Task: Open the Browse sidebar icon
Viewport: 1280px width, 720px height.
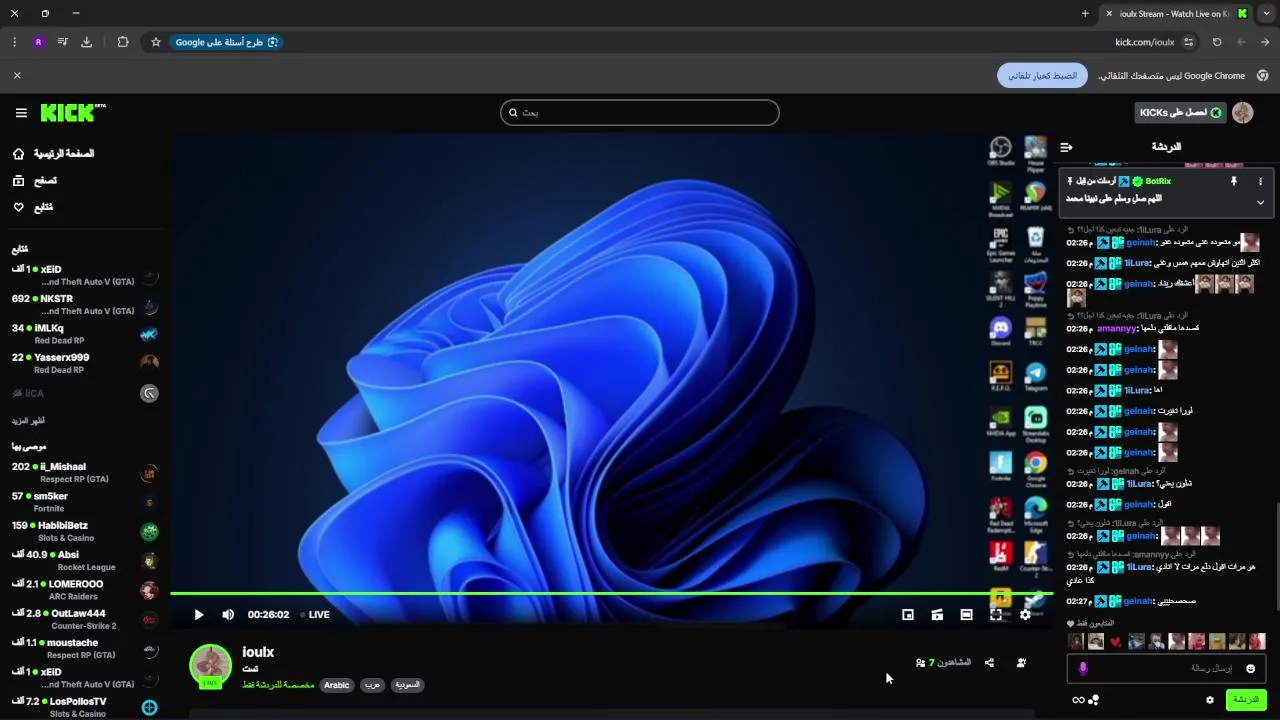Action: tap(18, 181)
